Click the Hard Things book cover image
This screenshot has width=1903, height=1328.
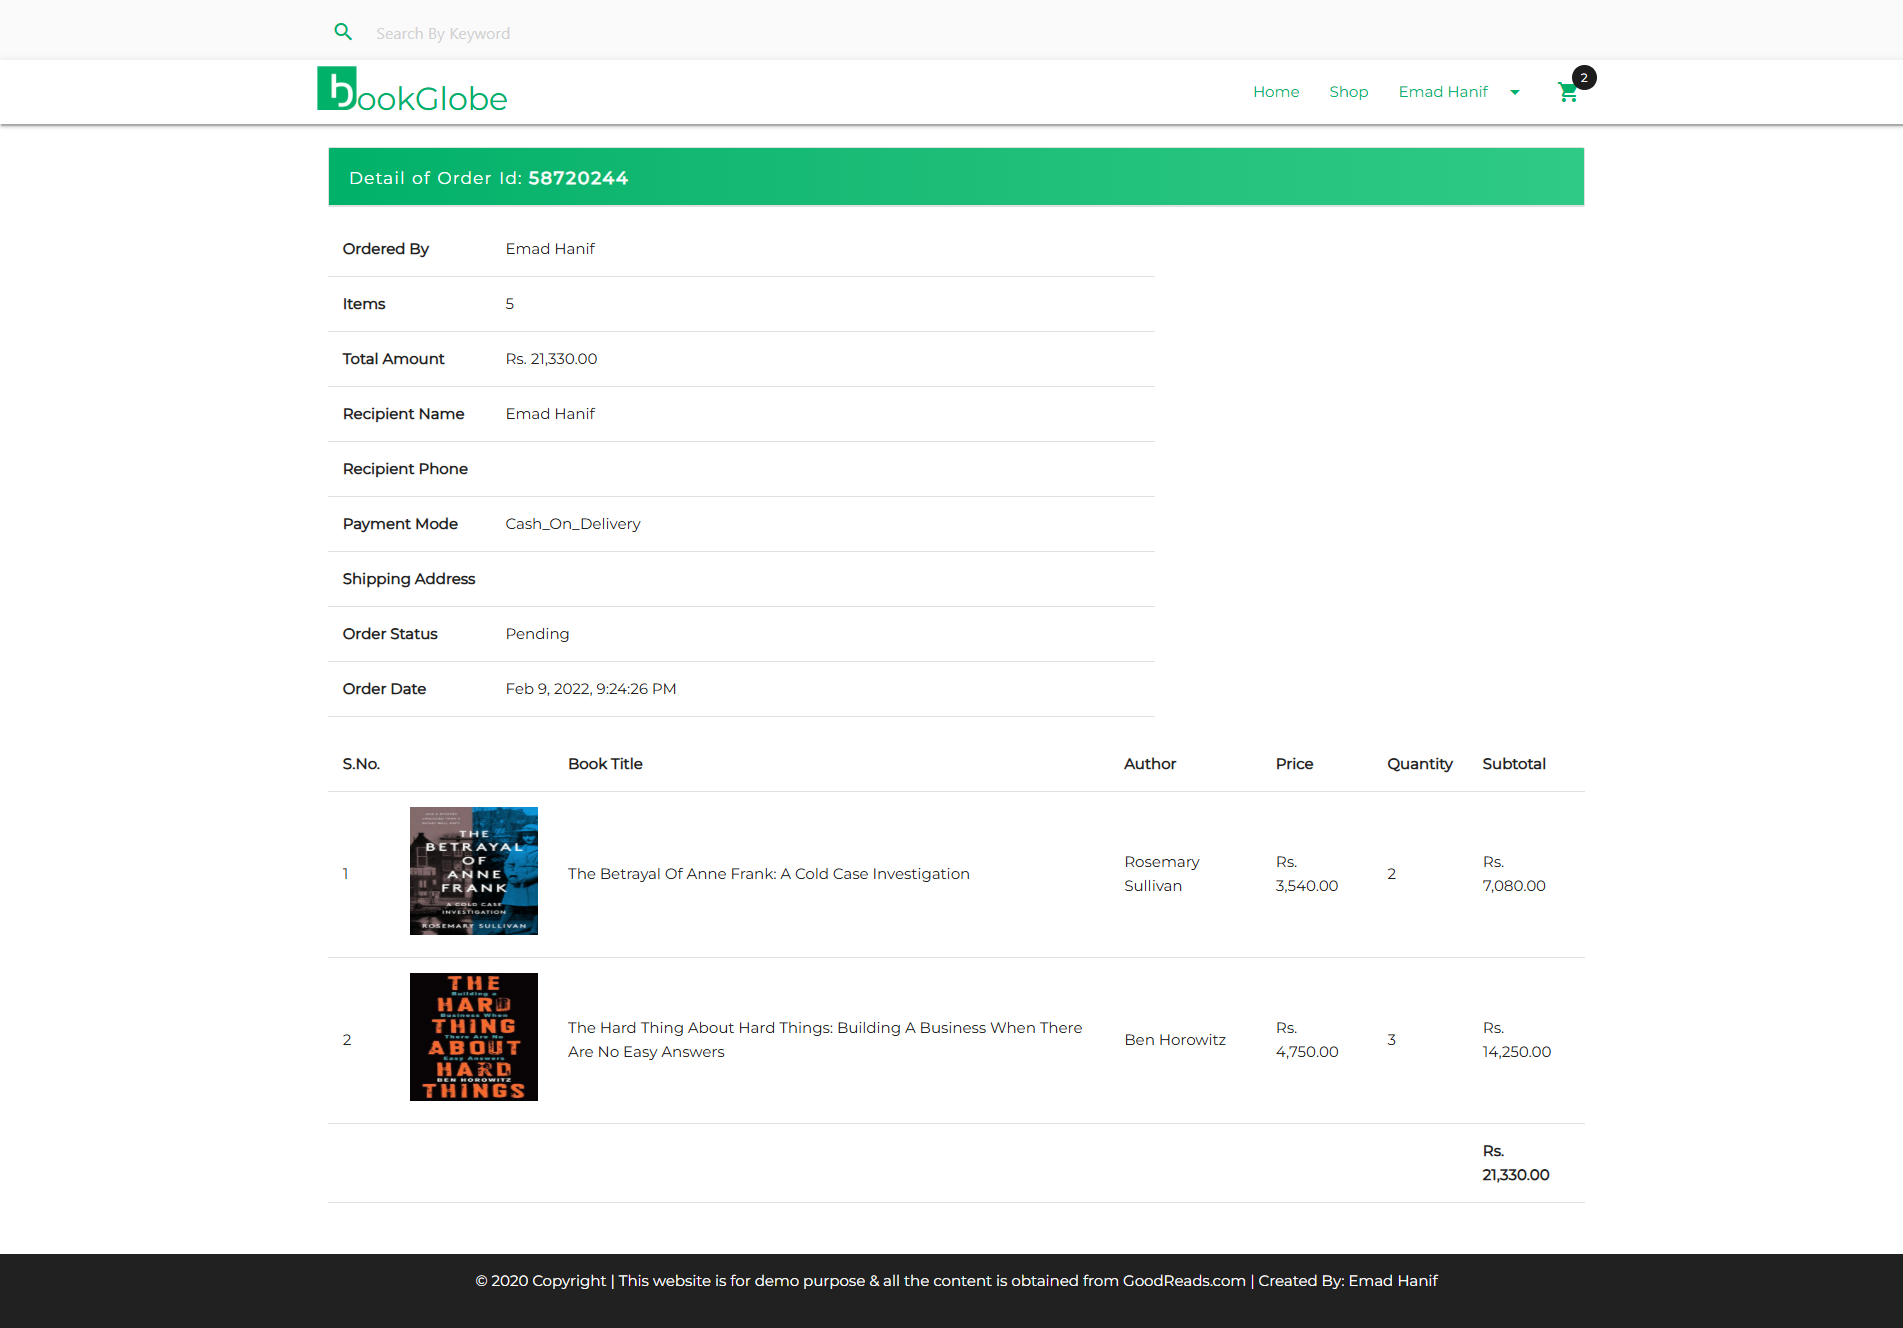[x=473, y=1037]
